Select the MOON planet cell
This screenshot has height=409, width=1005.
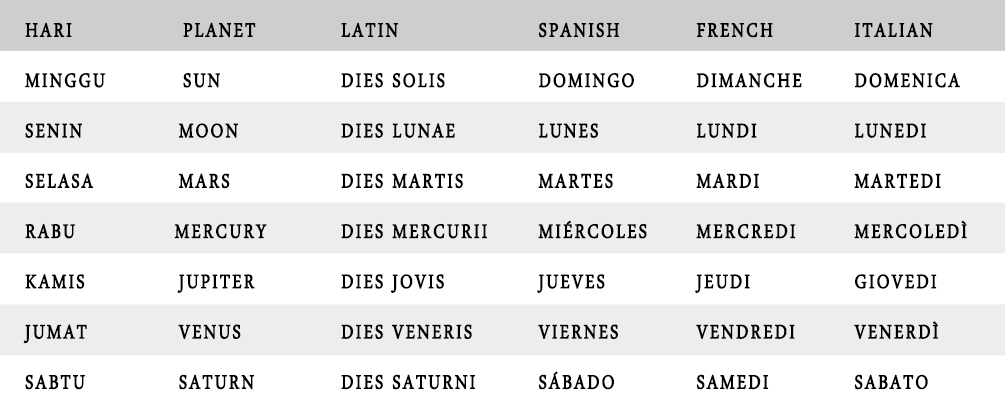(208, 131)
